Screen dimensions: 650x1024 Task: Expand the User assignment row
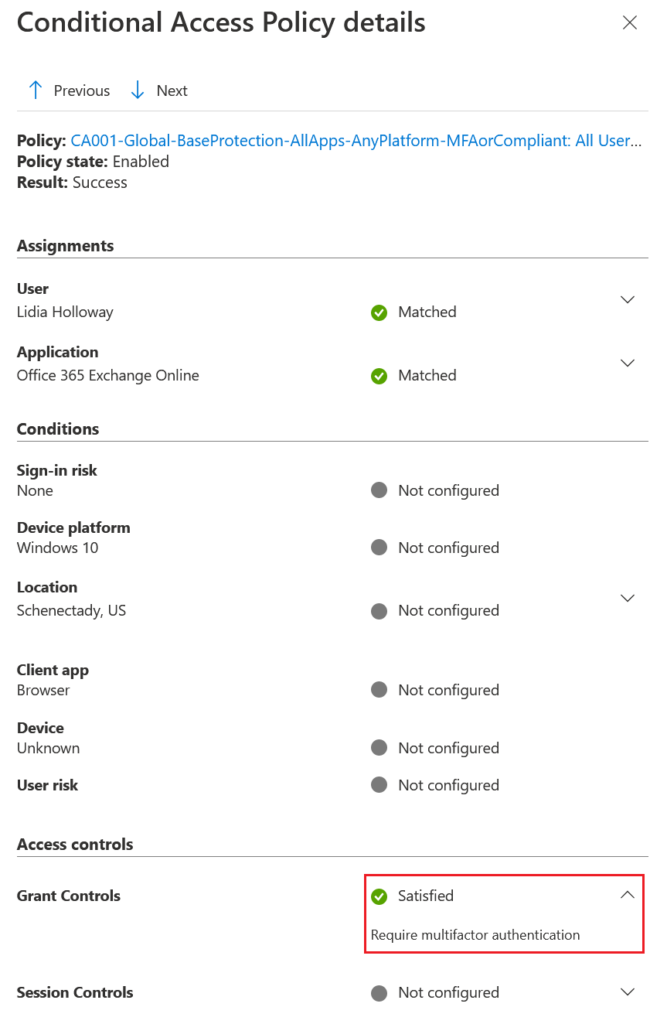(x=627, y=300)
